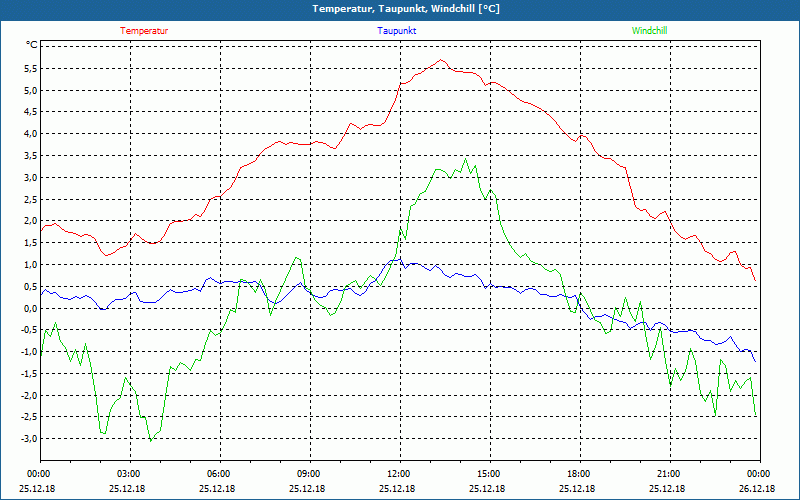800x500 pixels.
Task: Click the 25.12.18 date under 12:00
Action: [397, 488]
